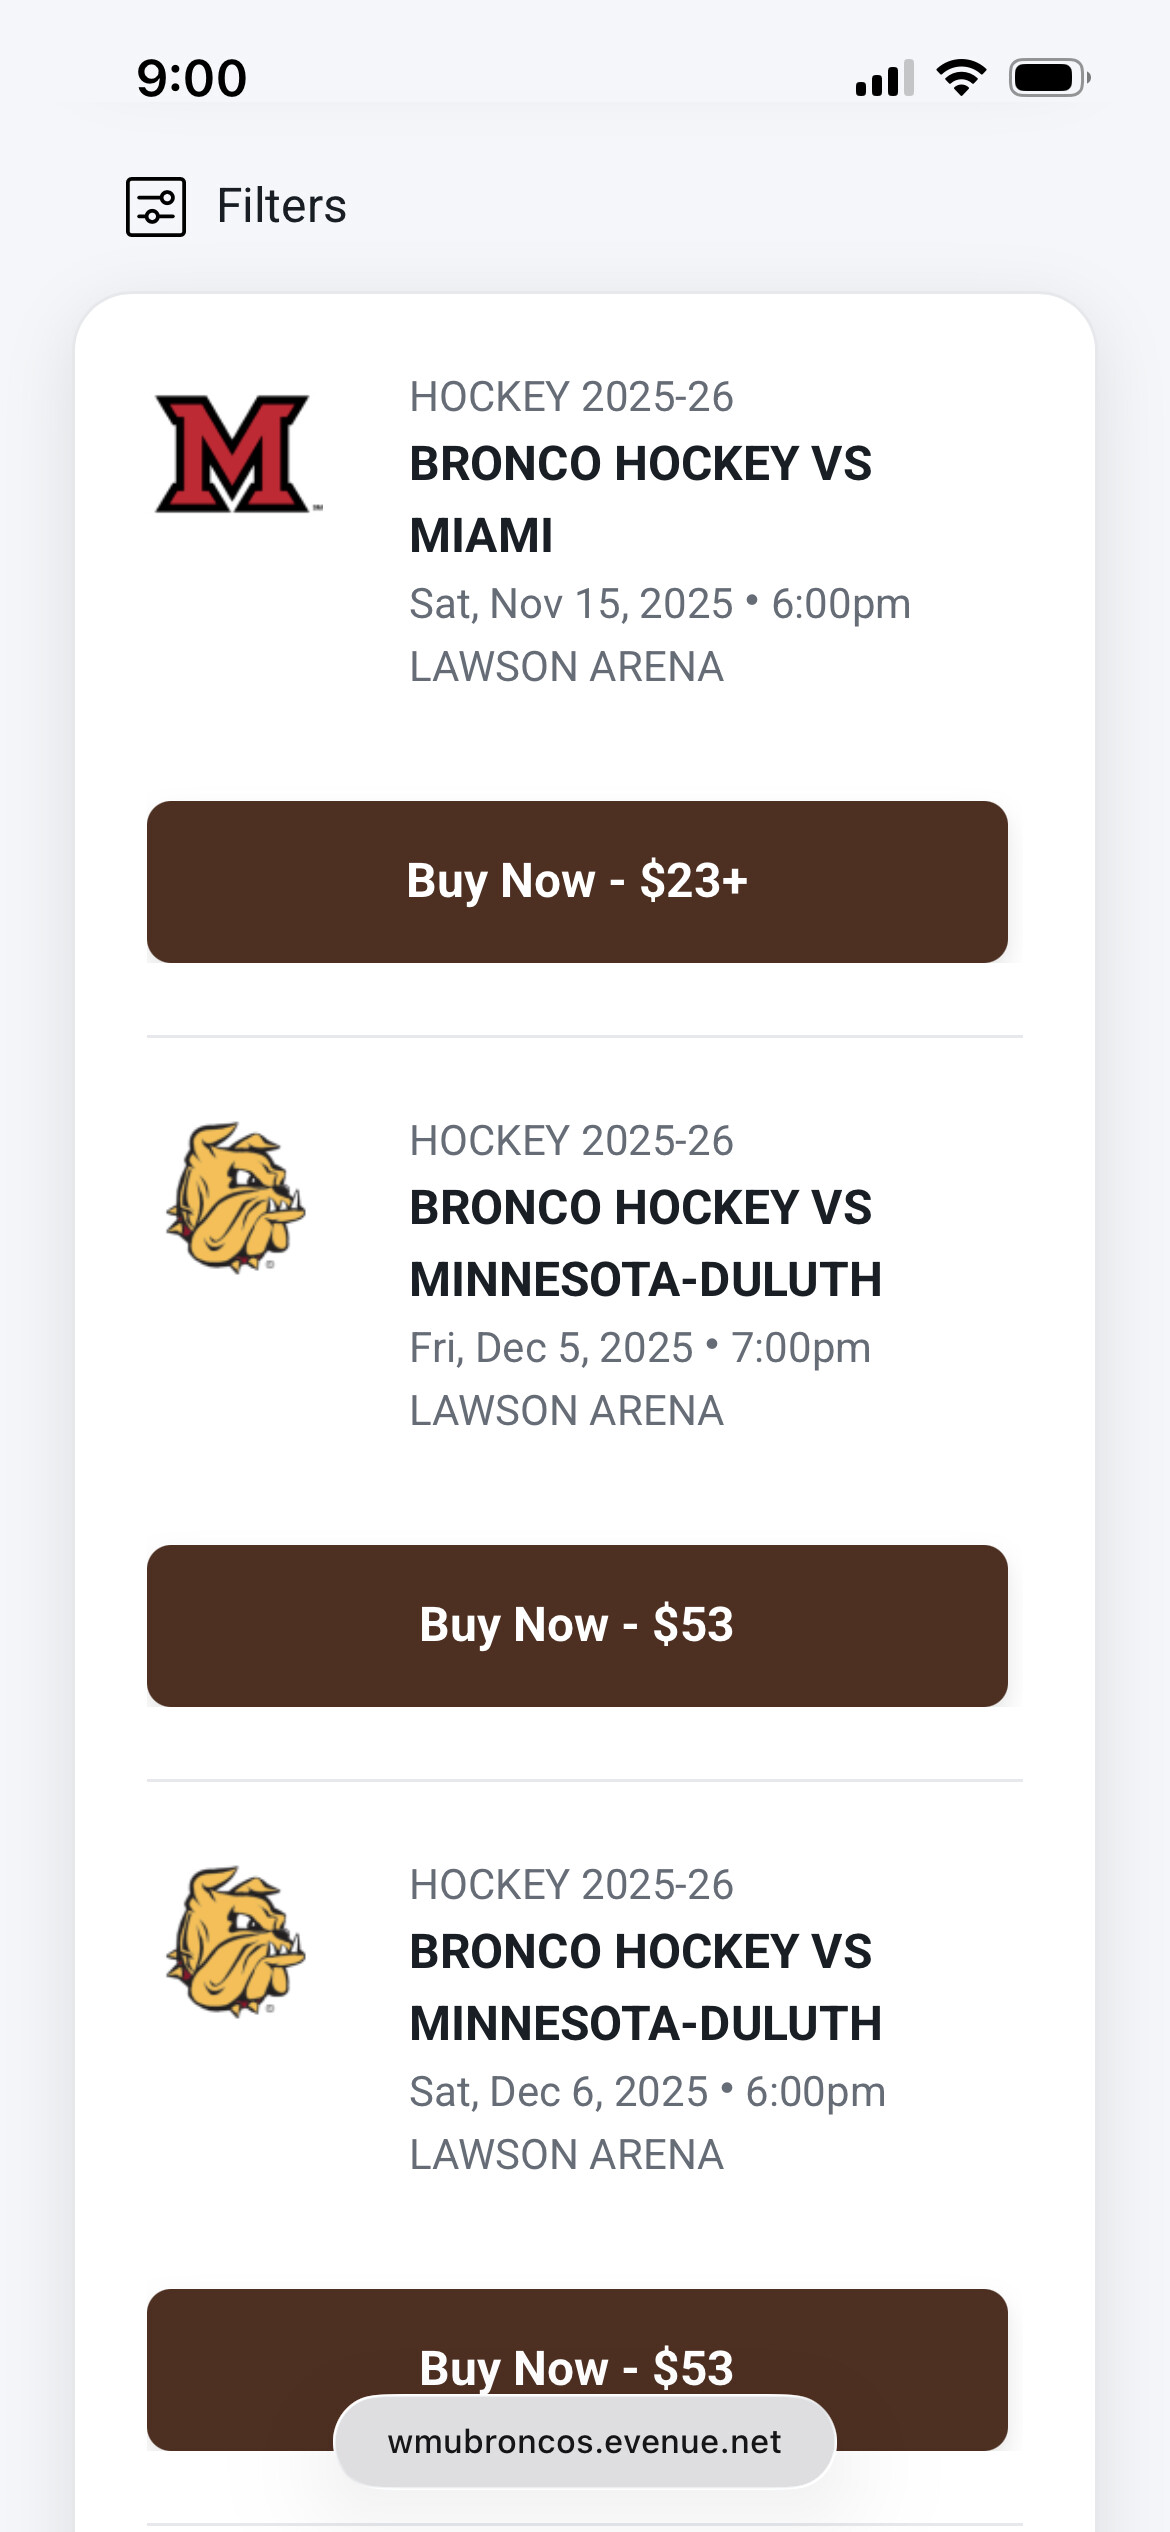
Task: Tap the wmubroncos.evenue.net address pill
Action: click(584, 2442)
